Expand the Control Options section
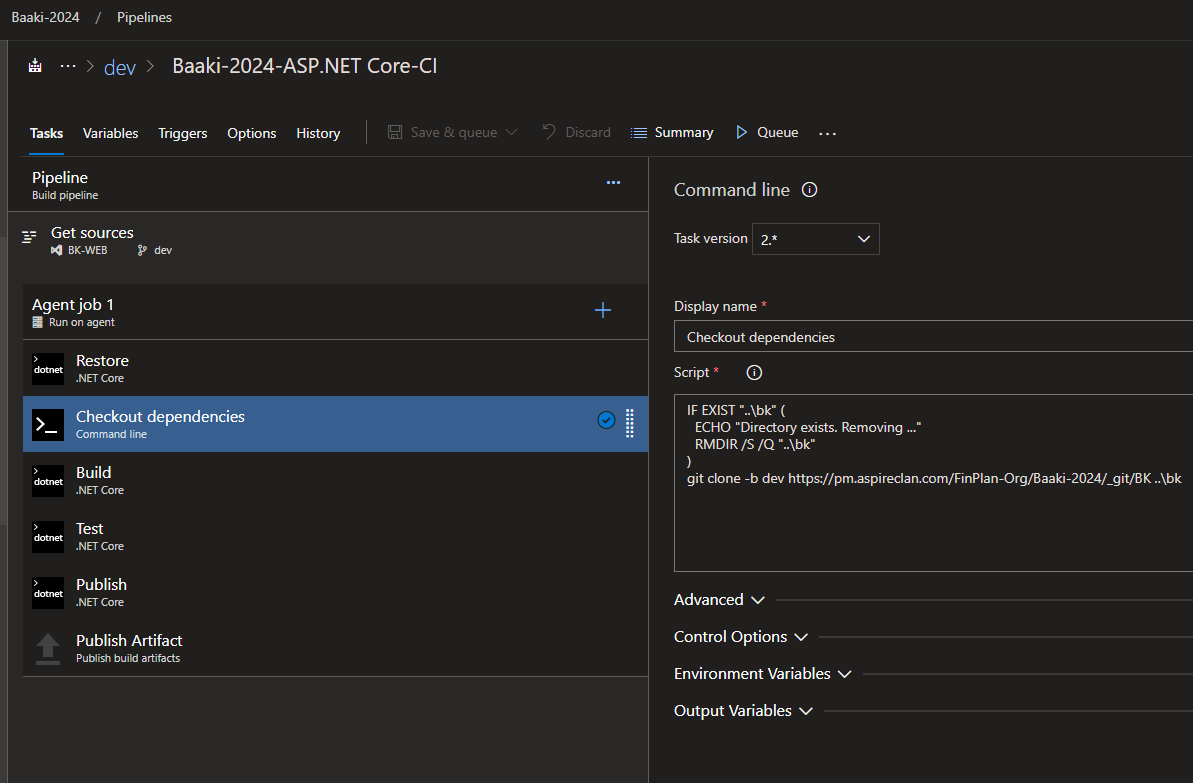The height and width of the screenshot is (783, 1193). 741,637
